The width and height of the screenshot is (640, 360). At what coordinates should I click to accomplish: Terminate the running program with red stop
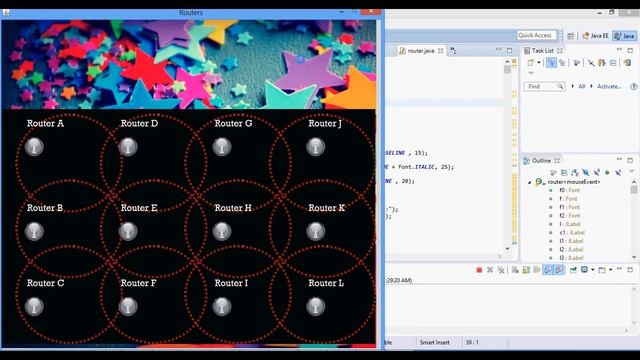coord(479,270)
